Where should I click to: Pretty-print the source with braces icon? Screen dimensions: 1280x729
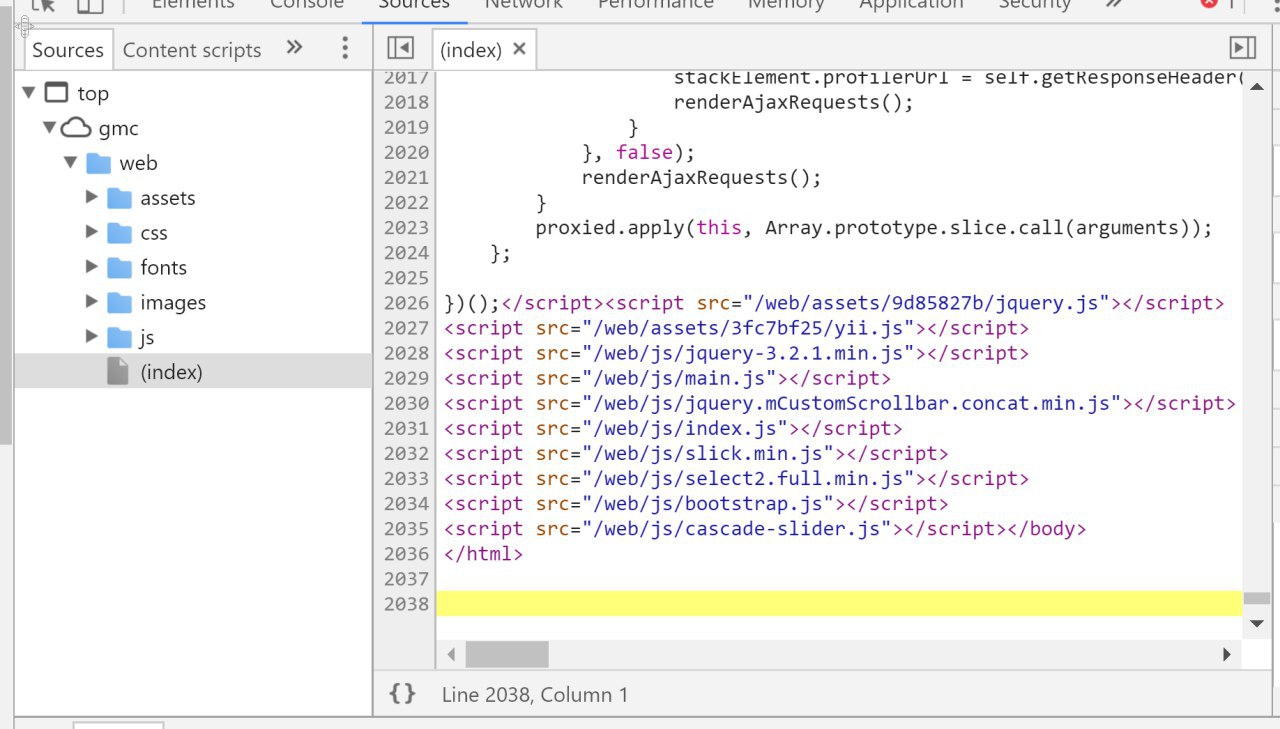pos(402,693)
